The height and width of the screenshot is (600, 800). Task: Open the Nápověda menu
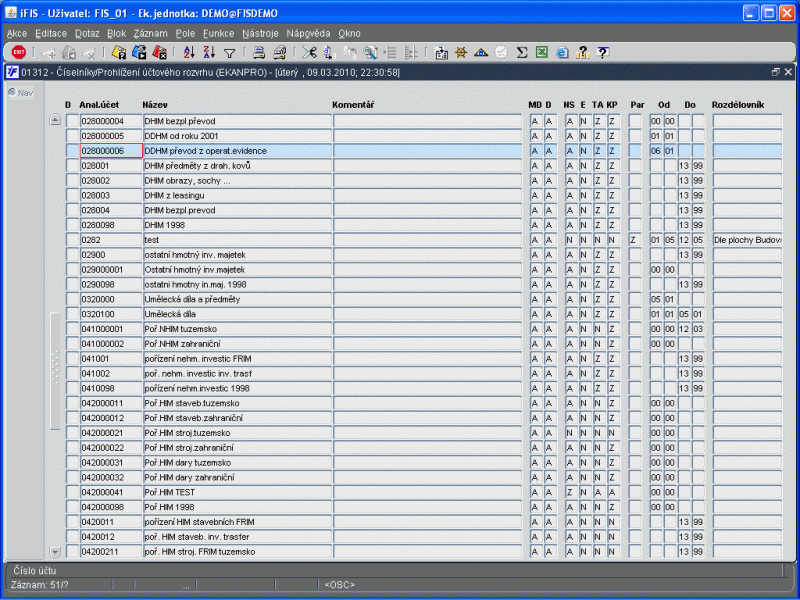point(308,33)
